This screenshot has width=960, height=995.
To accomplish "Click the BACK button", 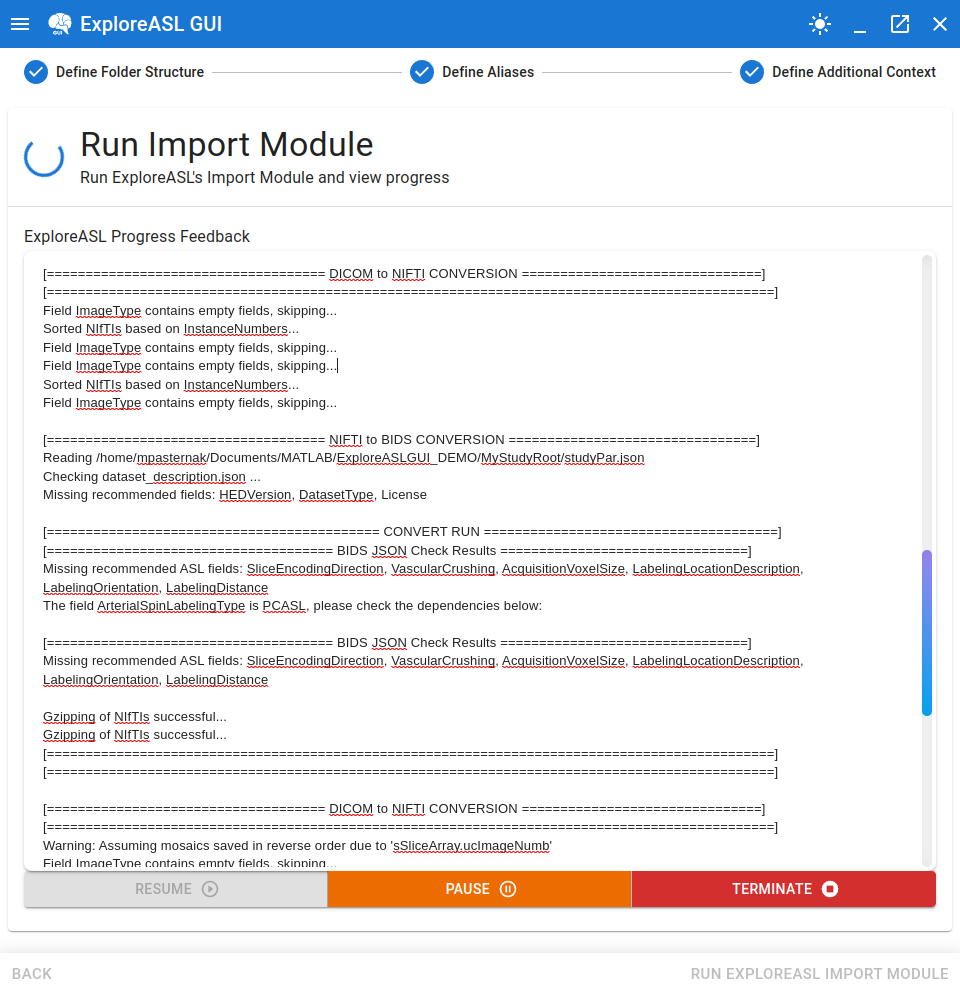I will pyautogui.click(x=32, y=973).
